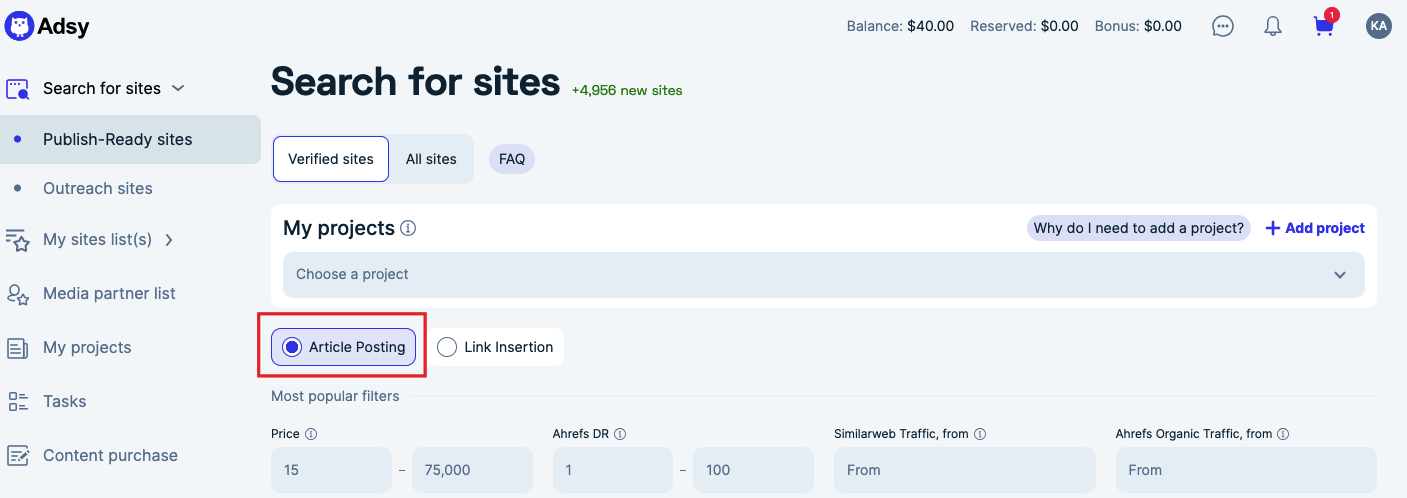Click the Price filter info icon

tap(311, 434)
